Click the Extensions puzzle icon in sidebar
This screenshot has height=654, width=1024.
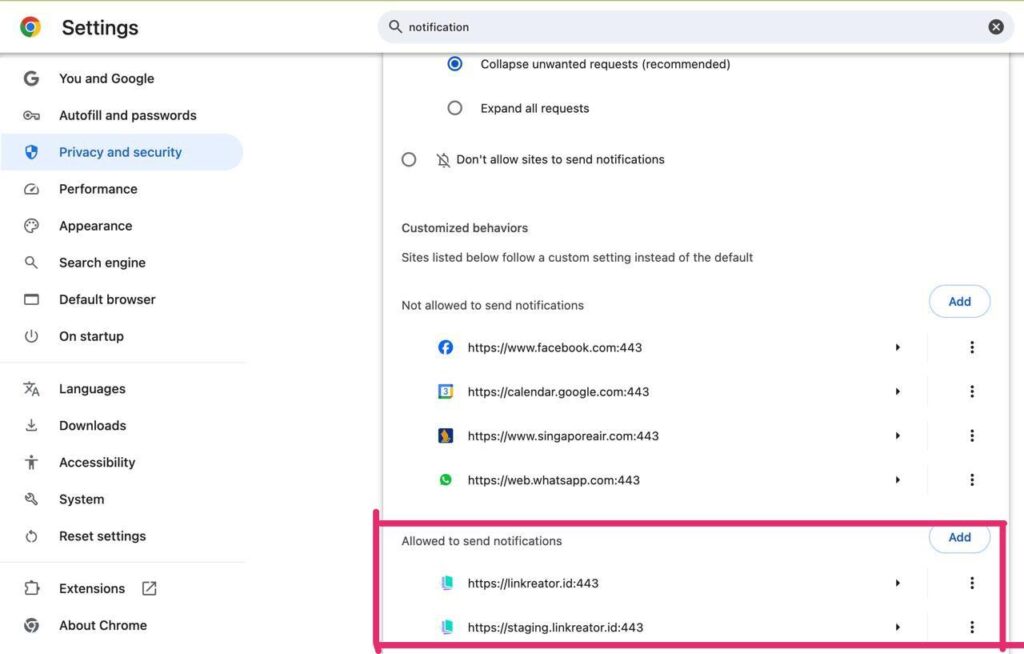[31, 589]
